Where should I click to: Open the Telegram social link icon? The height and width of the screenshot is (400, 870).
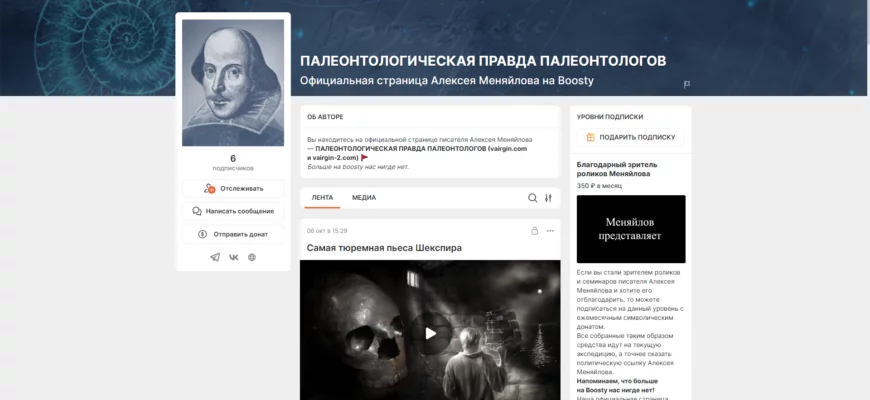pos(215,257)
